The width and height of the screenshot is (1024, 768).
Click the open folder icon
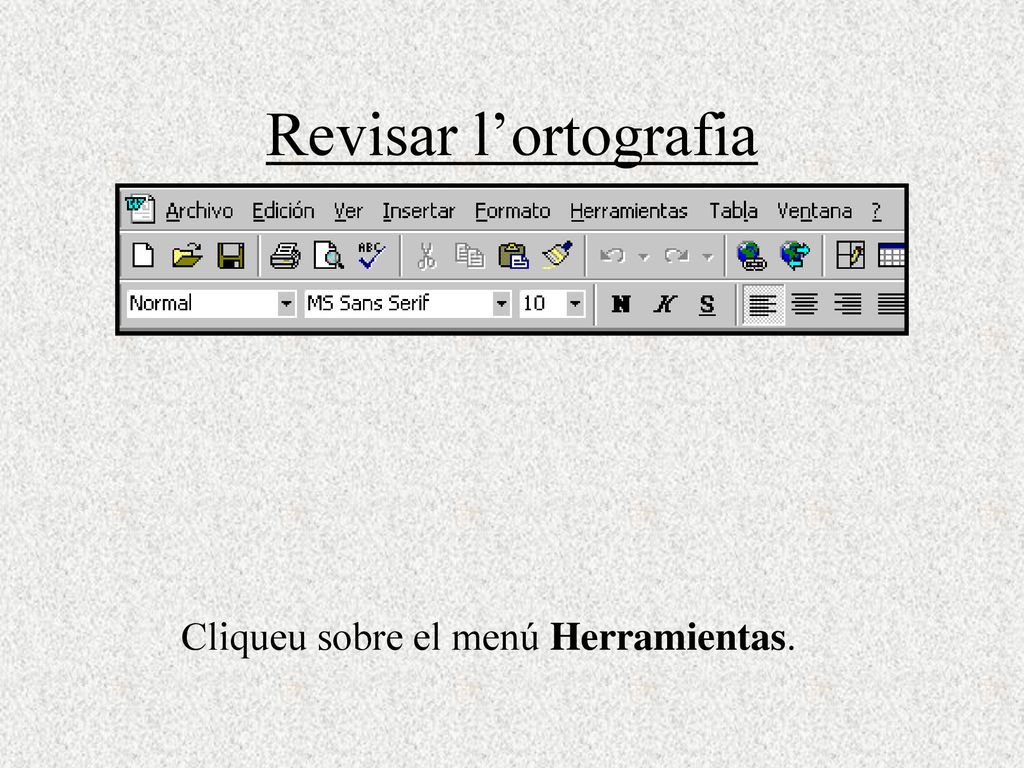coord(187,255)
